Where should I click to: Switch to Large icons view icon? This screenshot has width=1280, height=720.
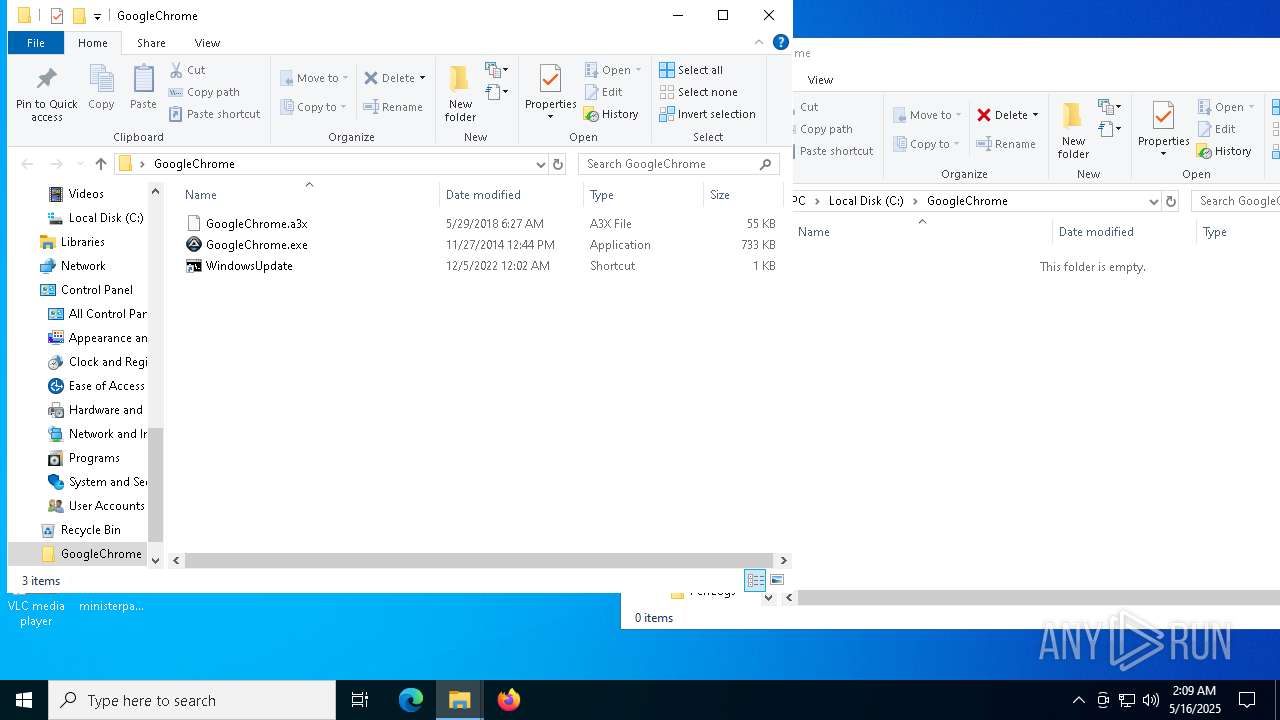[x=777, y=580]
